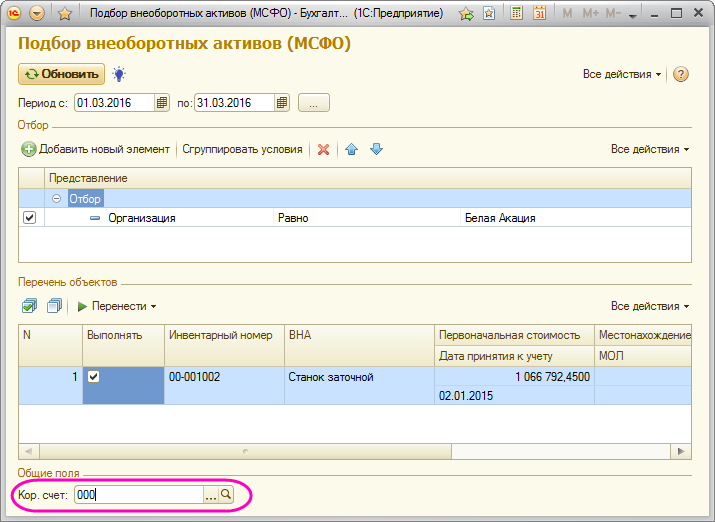Screen dimensions: 715x522
Task: Click magnifier icon in Кор. счет field
Action: click(x=226, y=494)
